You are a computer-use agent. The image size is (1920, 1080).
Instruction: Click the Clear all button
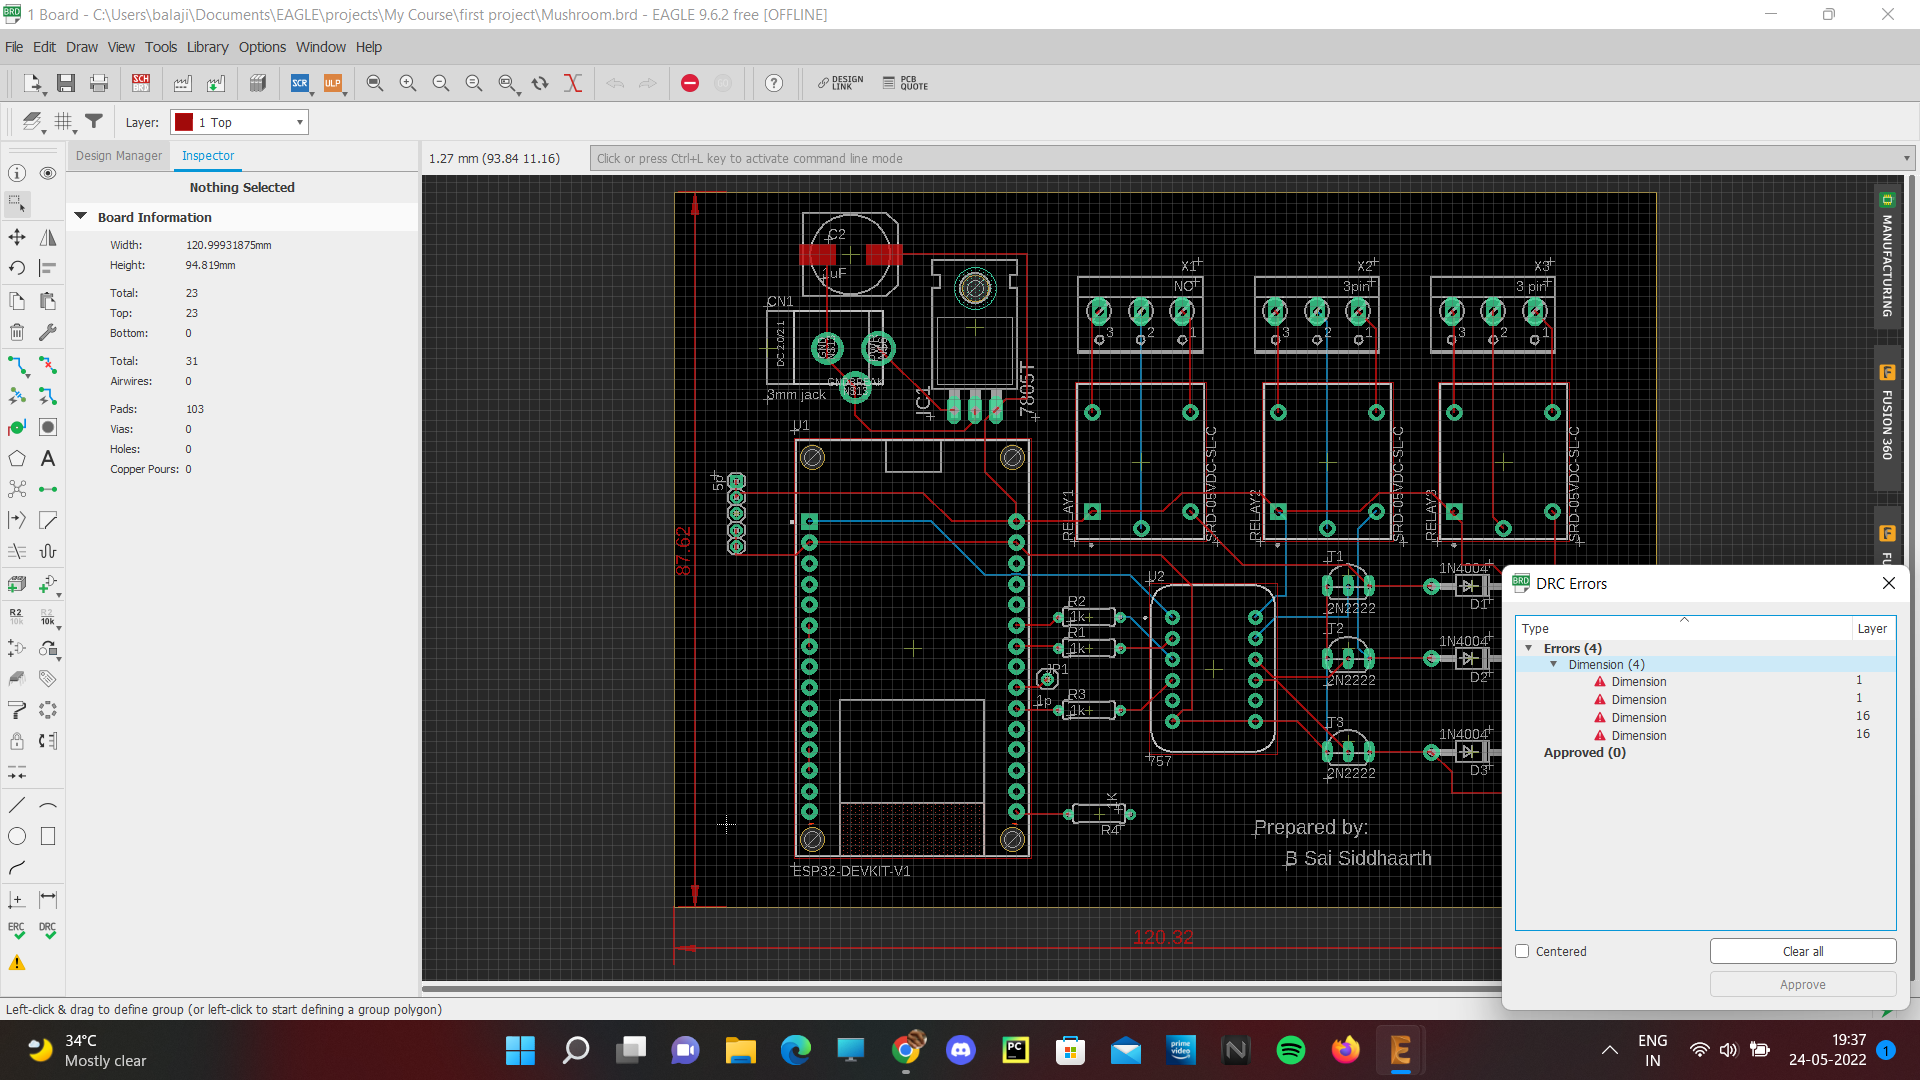[1802, 951]
